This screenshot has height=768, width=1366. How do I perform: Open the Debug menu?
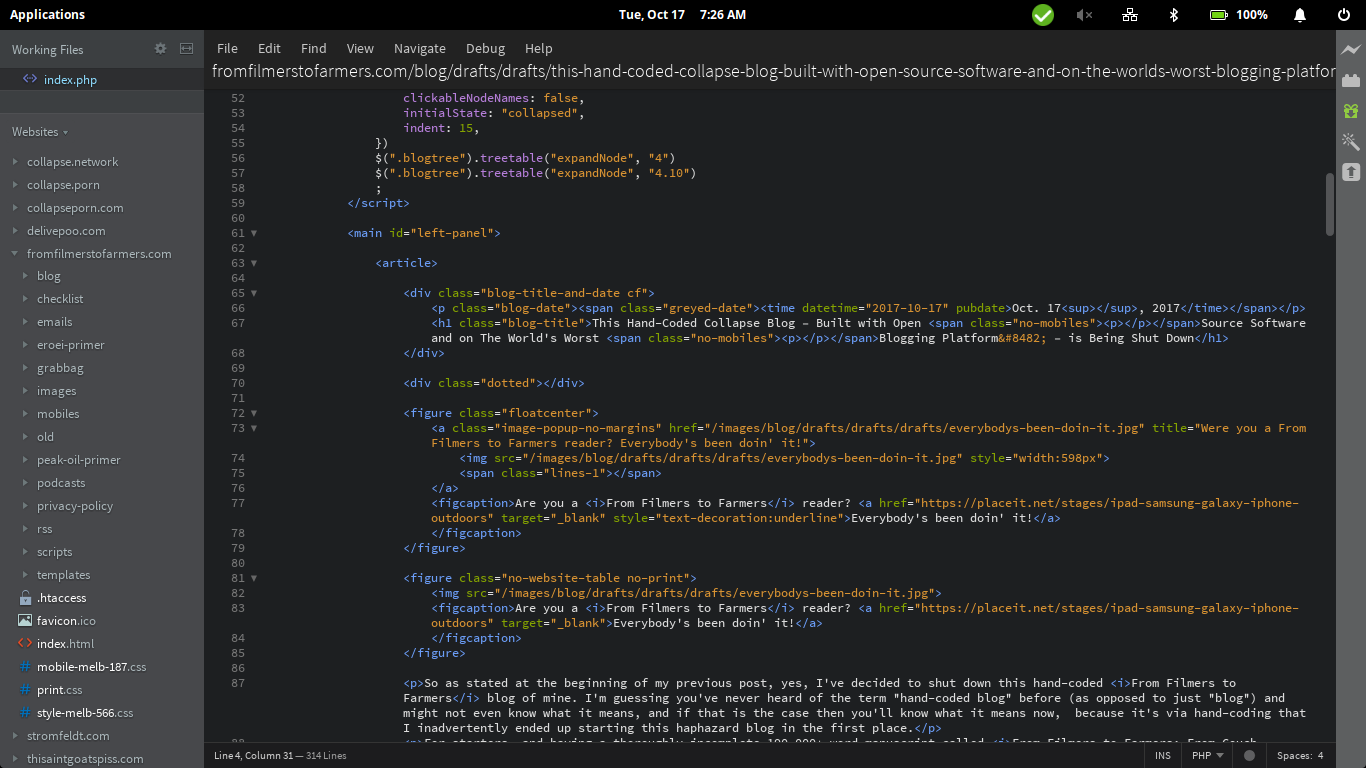pos(485,48)
